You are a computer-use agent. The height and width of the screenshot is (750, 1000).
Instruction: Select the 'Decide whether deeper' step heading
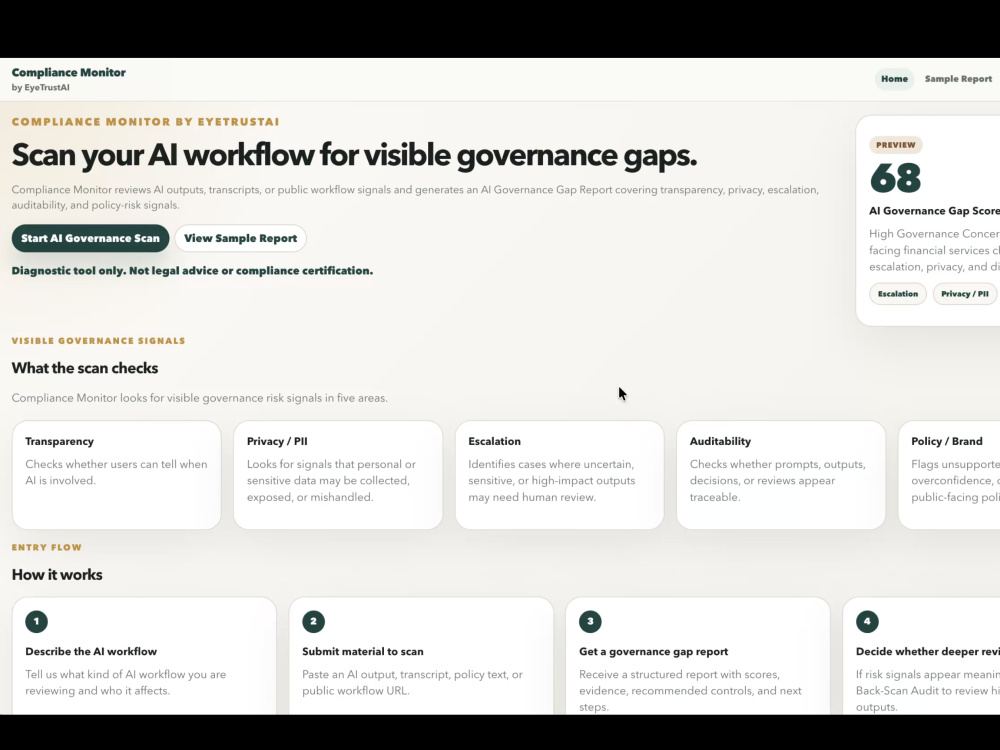point(928,652)
